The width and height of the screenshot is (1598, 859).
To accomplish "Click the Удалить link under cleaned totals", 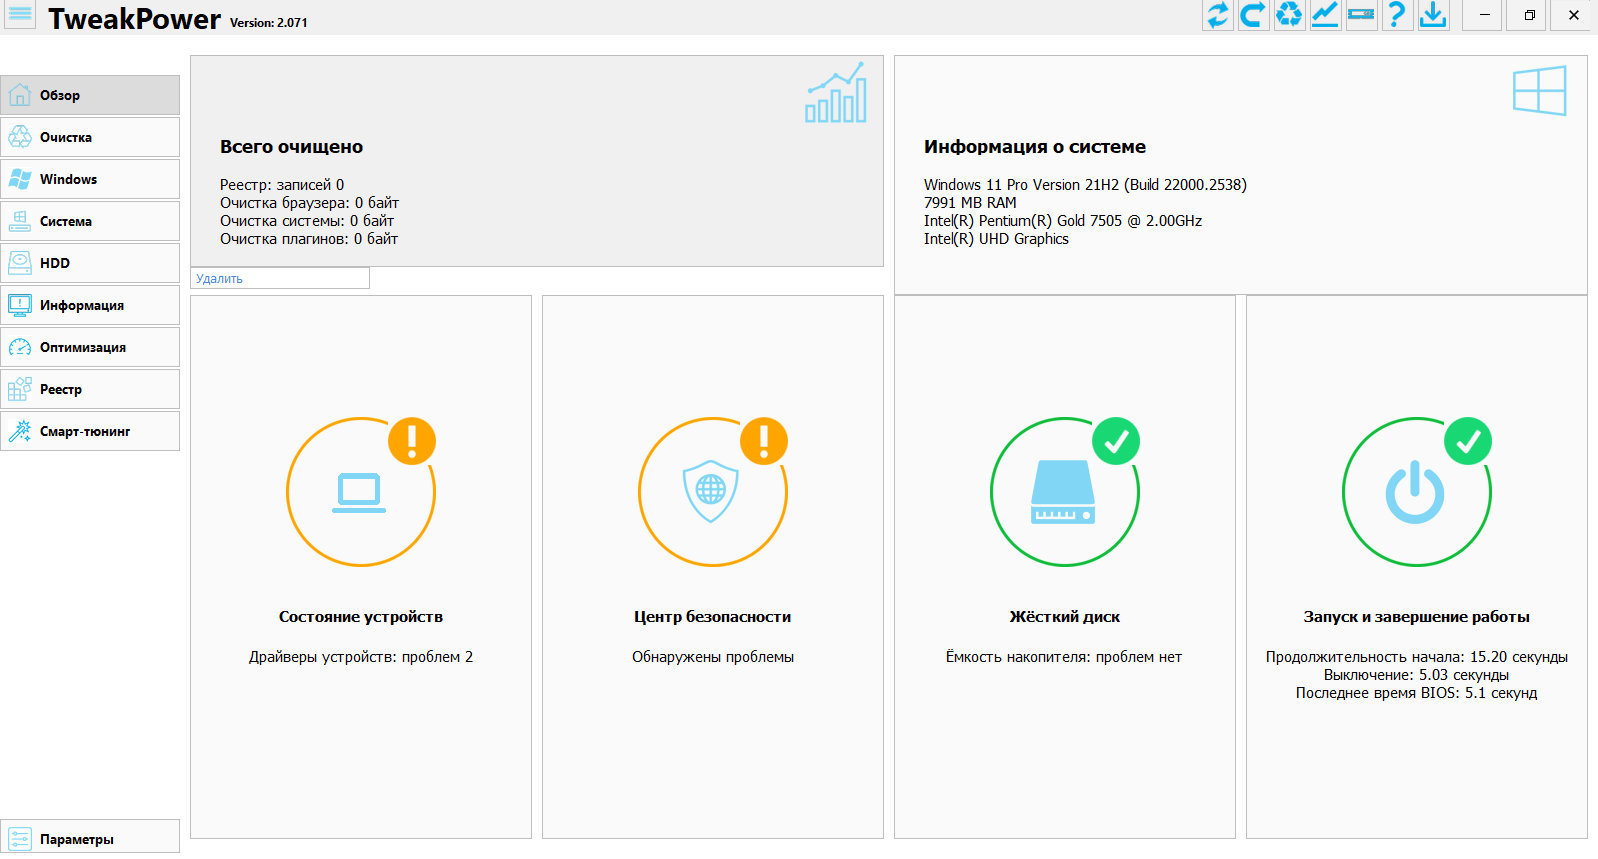I will [x=219, y=279].
